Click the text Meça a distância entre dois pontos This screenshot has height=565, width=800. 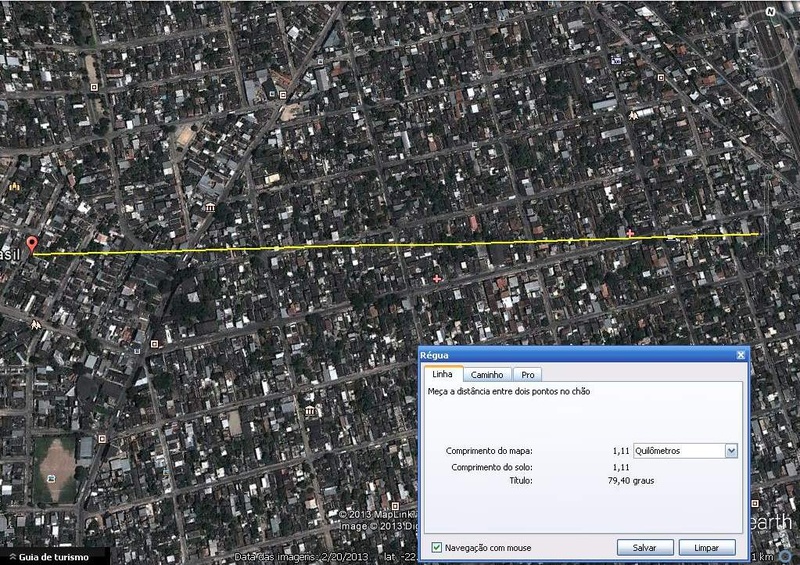pyautogui.click(x=509, y=391)
